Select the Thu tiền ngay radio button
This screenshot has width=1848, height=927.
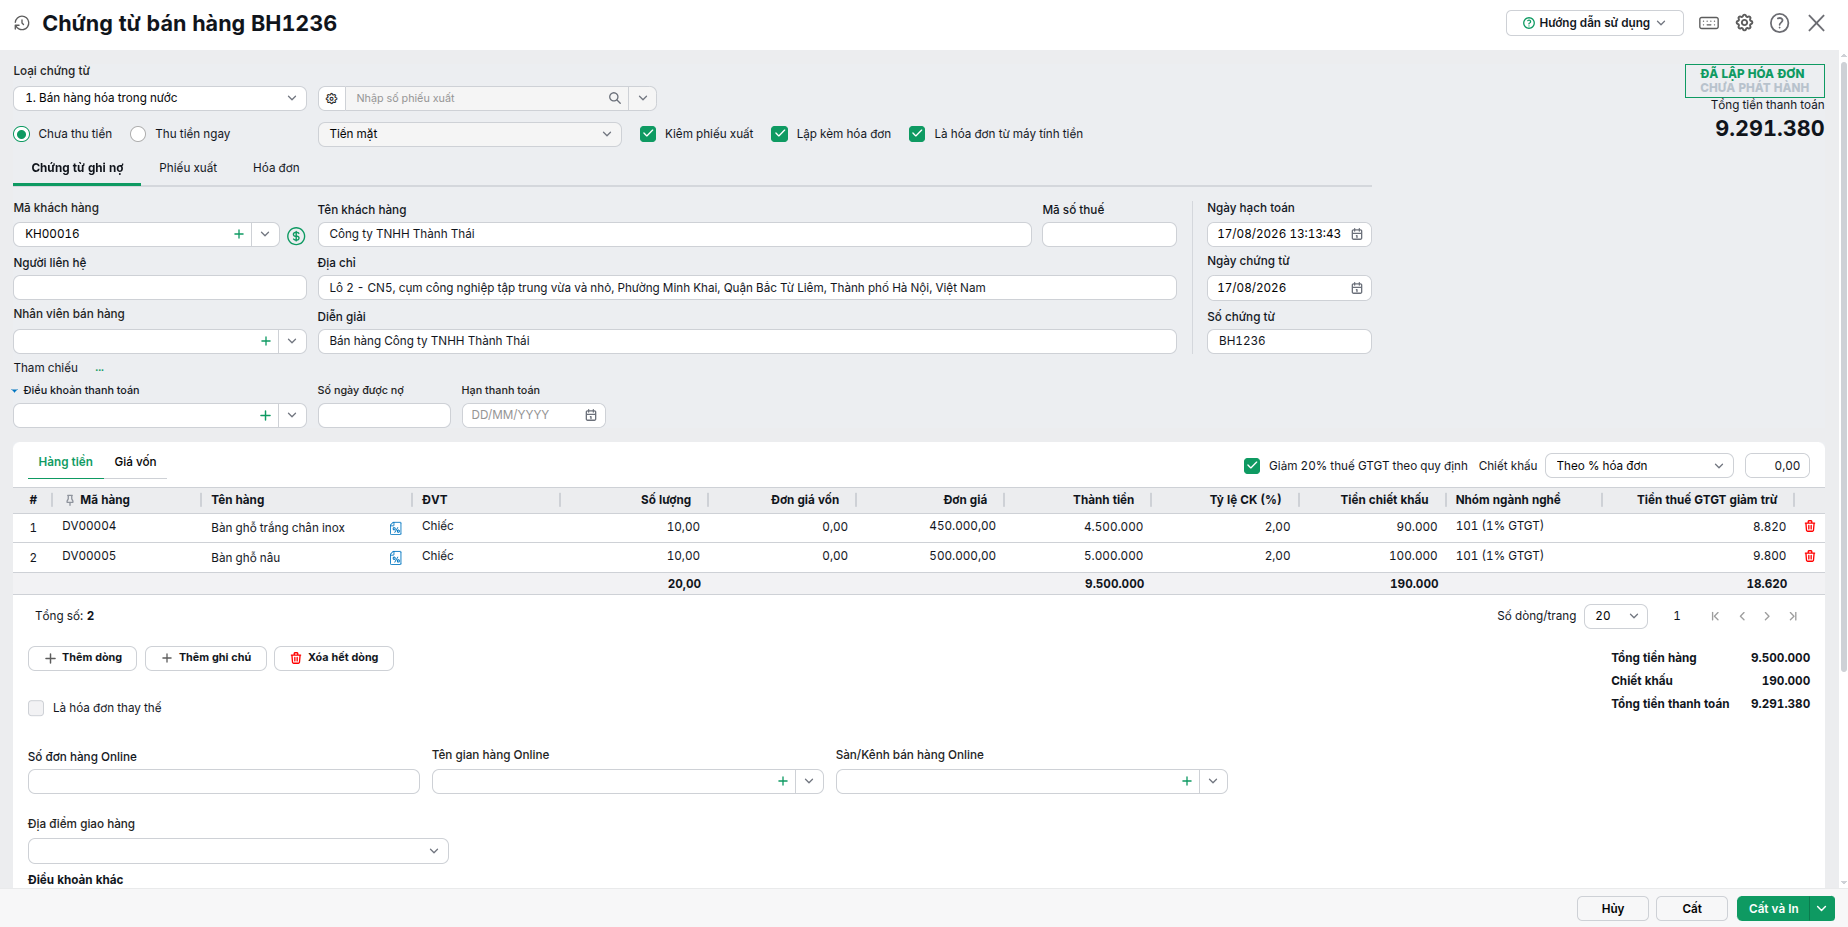pos(138,134)
